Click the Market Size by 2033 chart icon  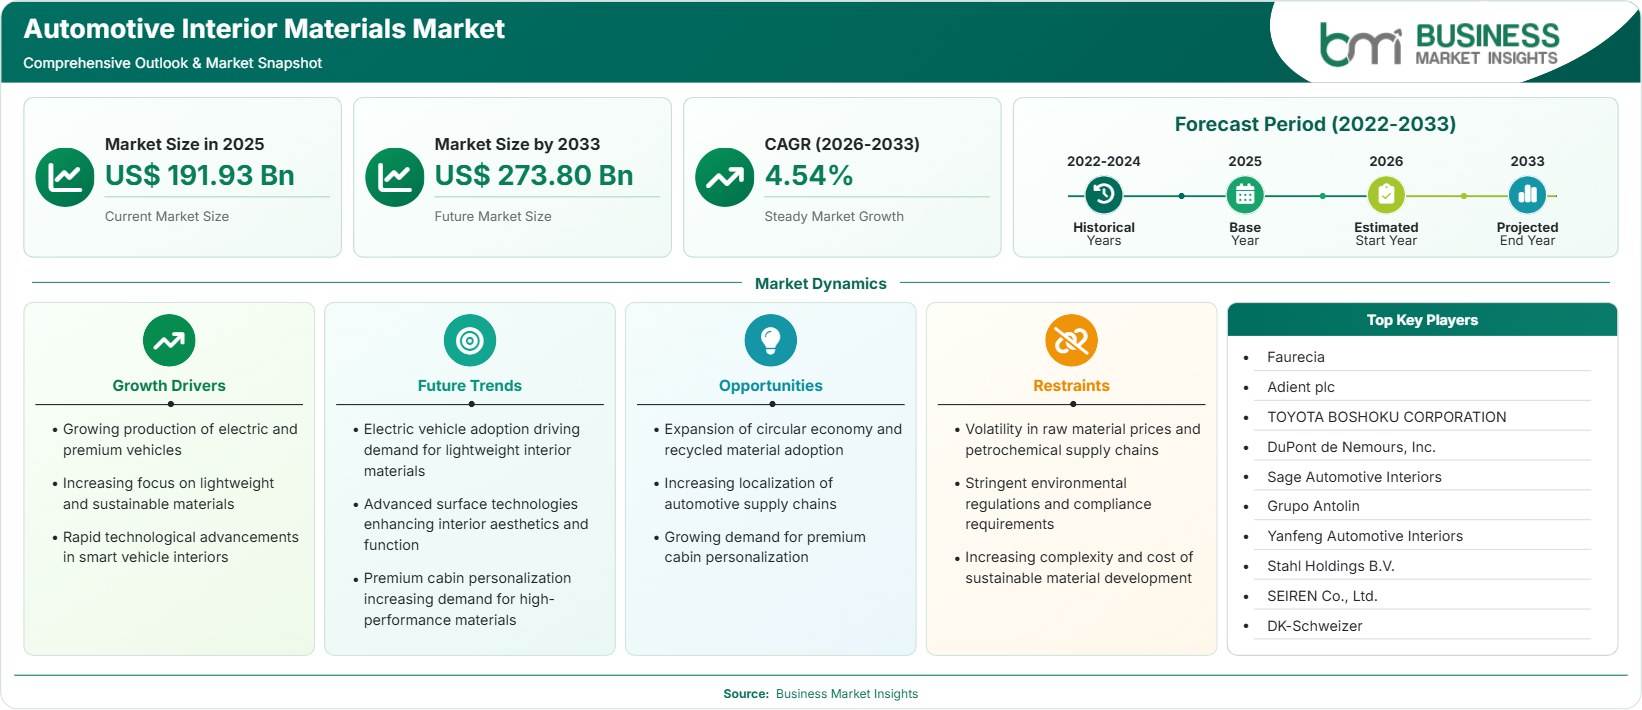[x=395, y=178]
